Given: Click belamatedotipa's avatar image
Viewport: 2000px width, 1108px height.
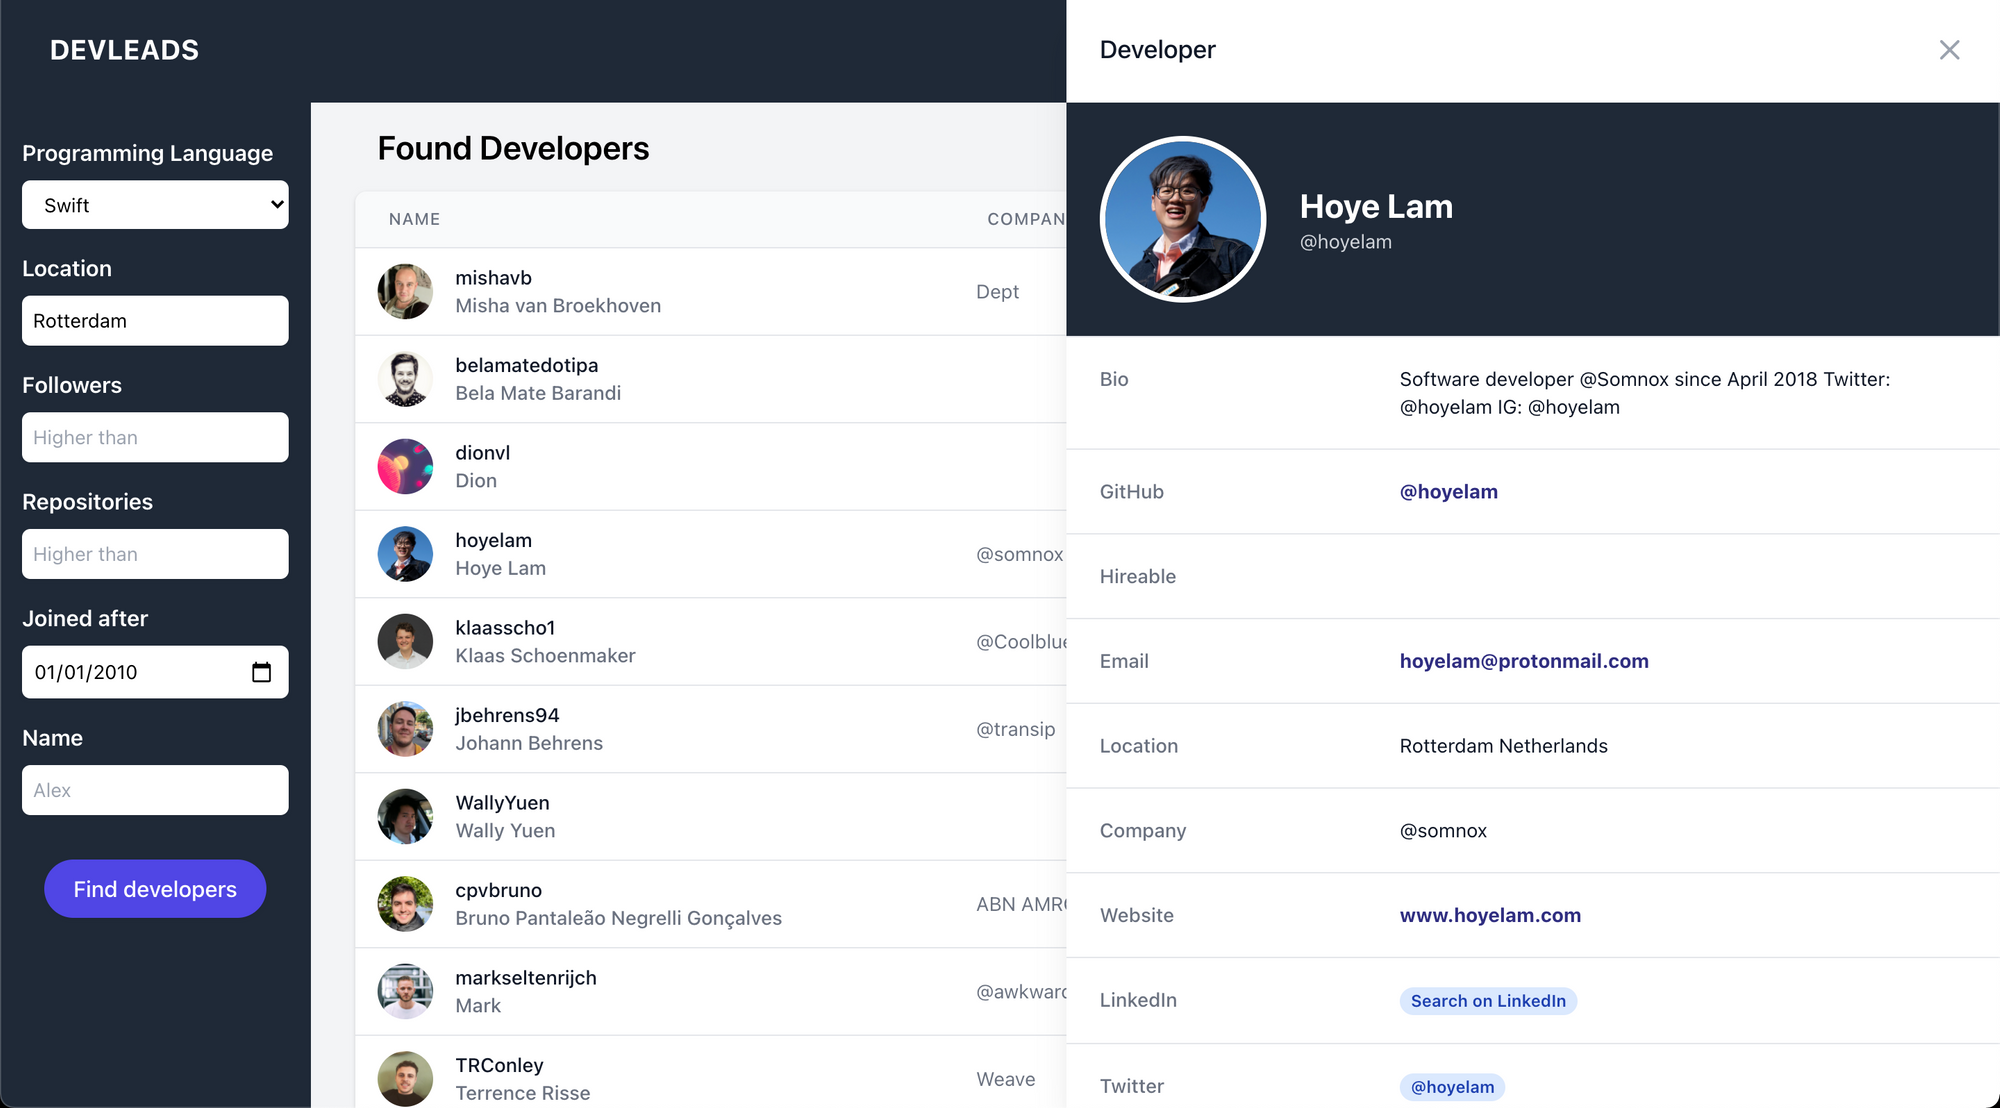Looking at the screenshot, I should tap(405, 379).
